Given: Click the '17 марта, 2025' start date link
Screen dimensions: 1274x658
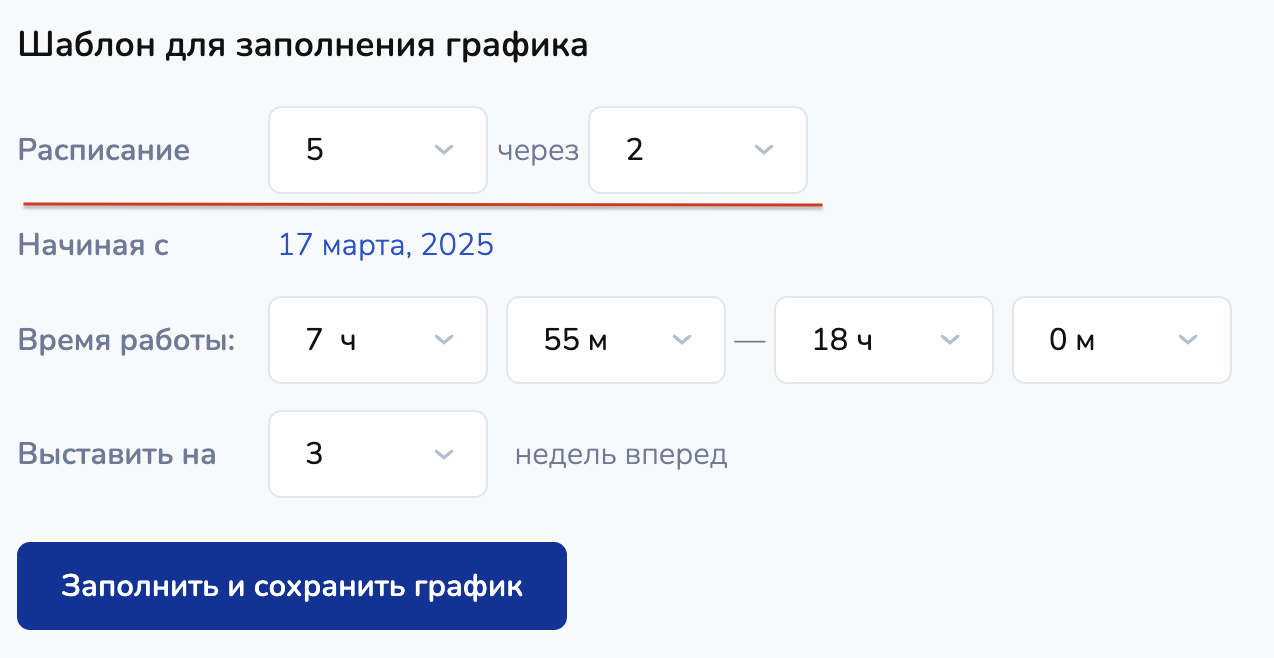Looking at the screenshot, I should pos(386,245).
